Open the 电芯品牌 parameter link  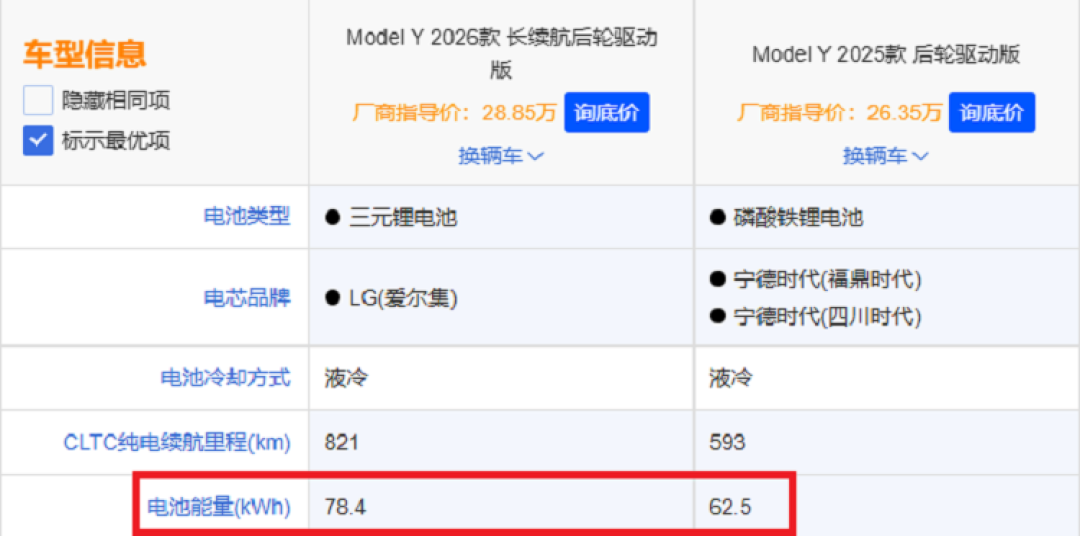click(247, 298)
